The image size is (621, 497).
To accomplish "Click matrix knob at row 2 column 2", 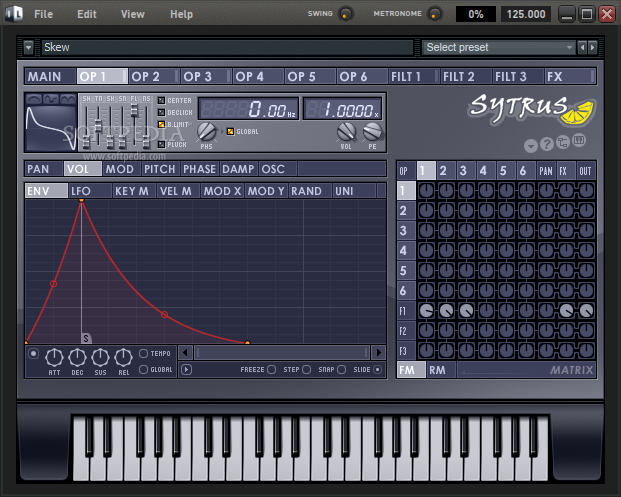I will 446,210.
